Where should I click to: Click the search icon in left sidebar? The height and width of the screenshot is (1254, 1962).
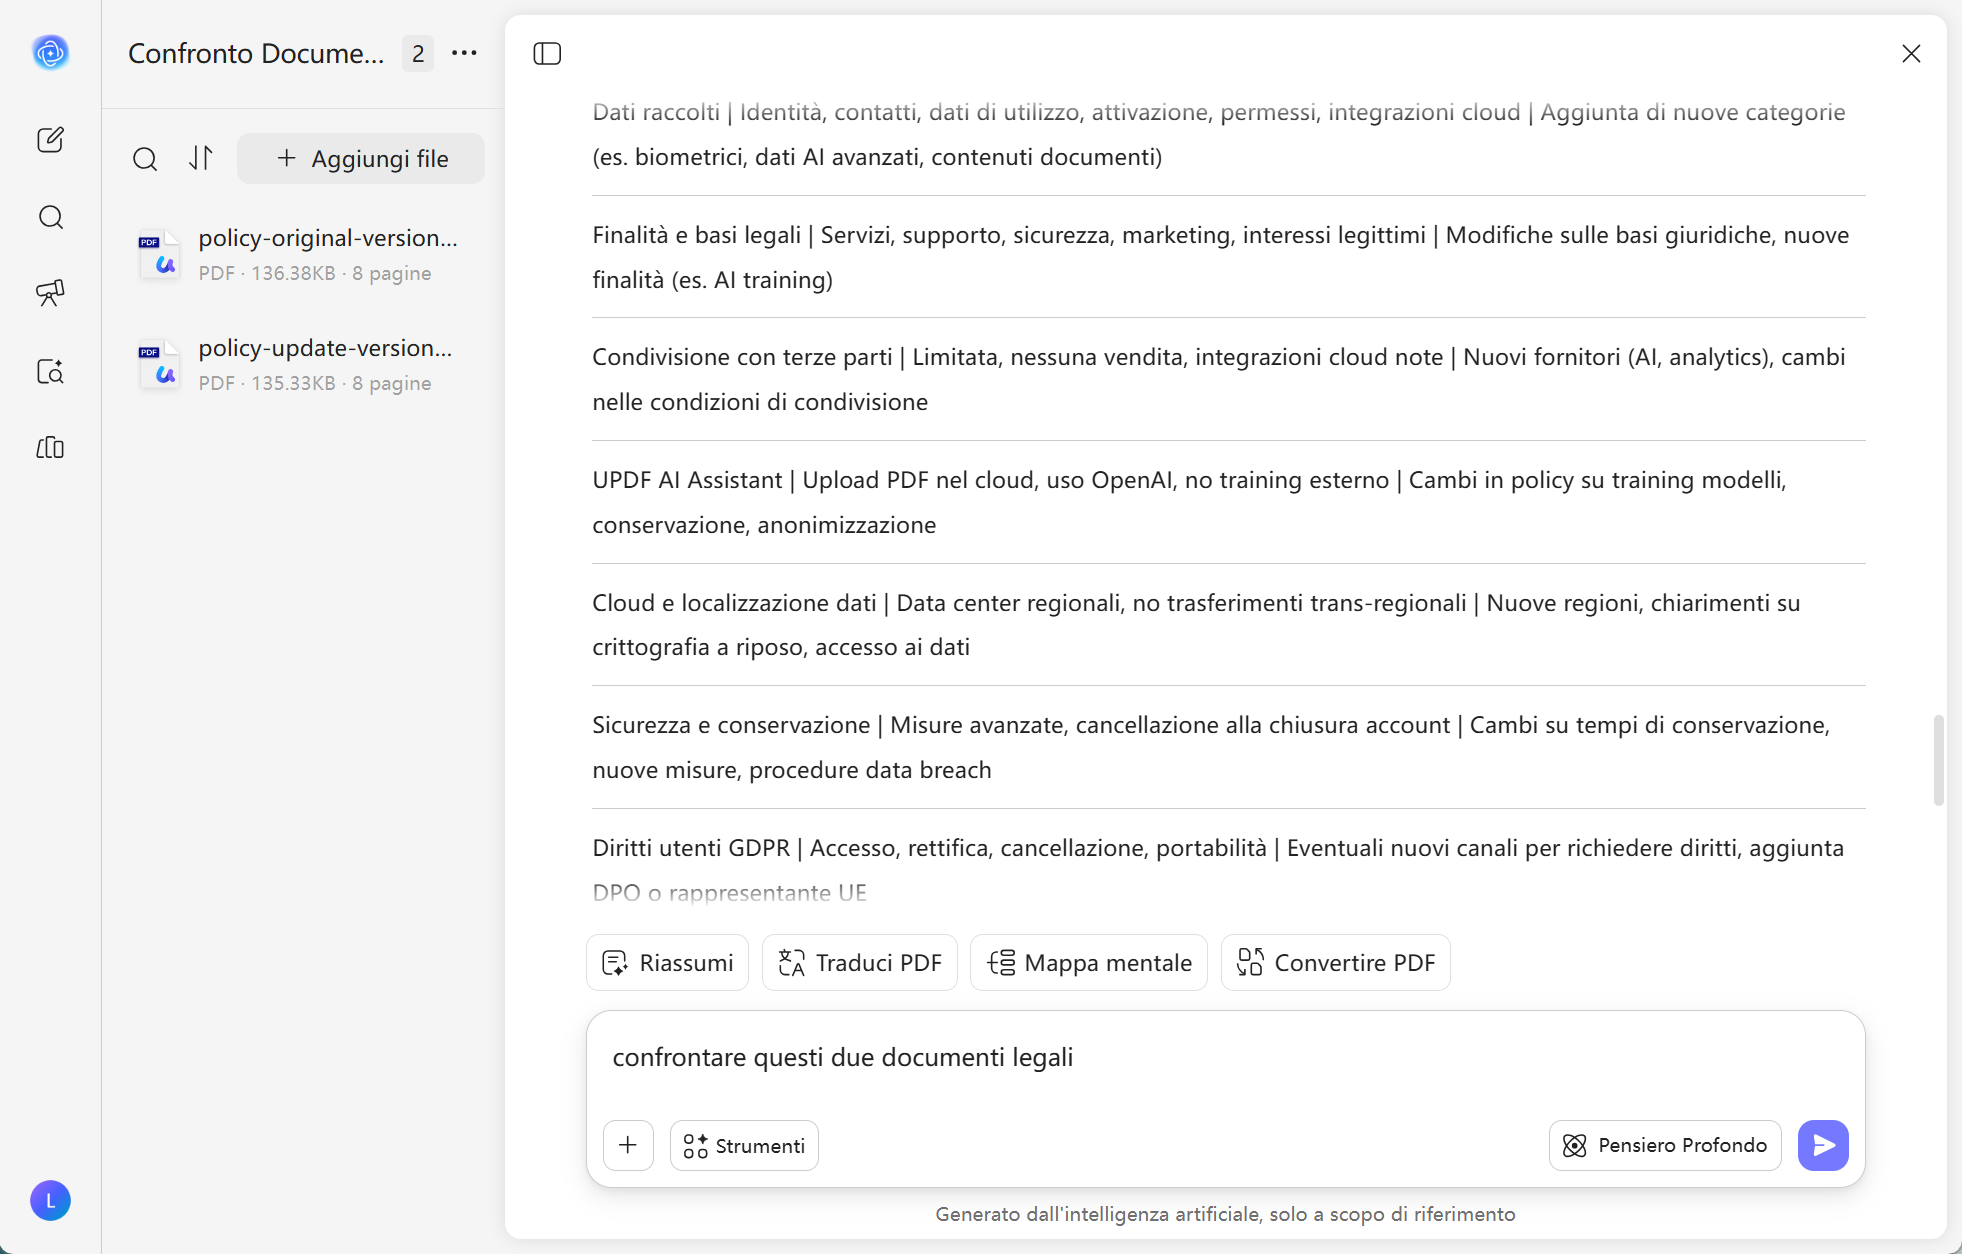pyautogui.click(x=50, y=217)
